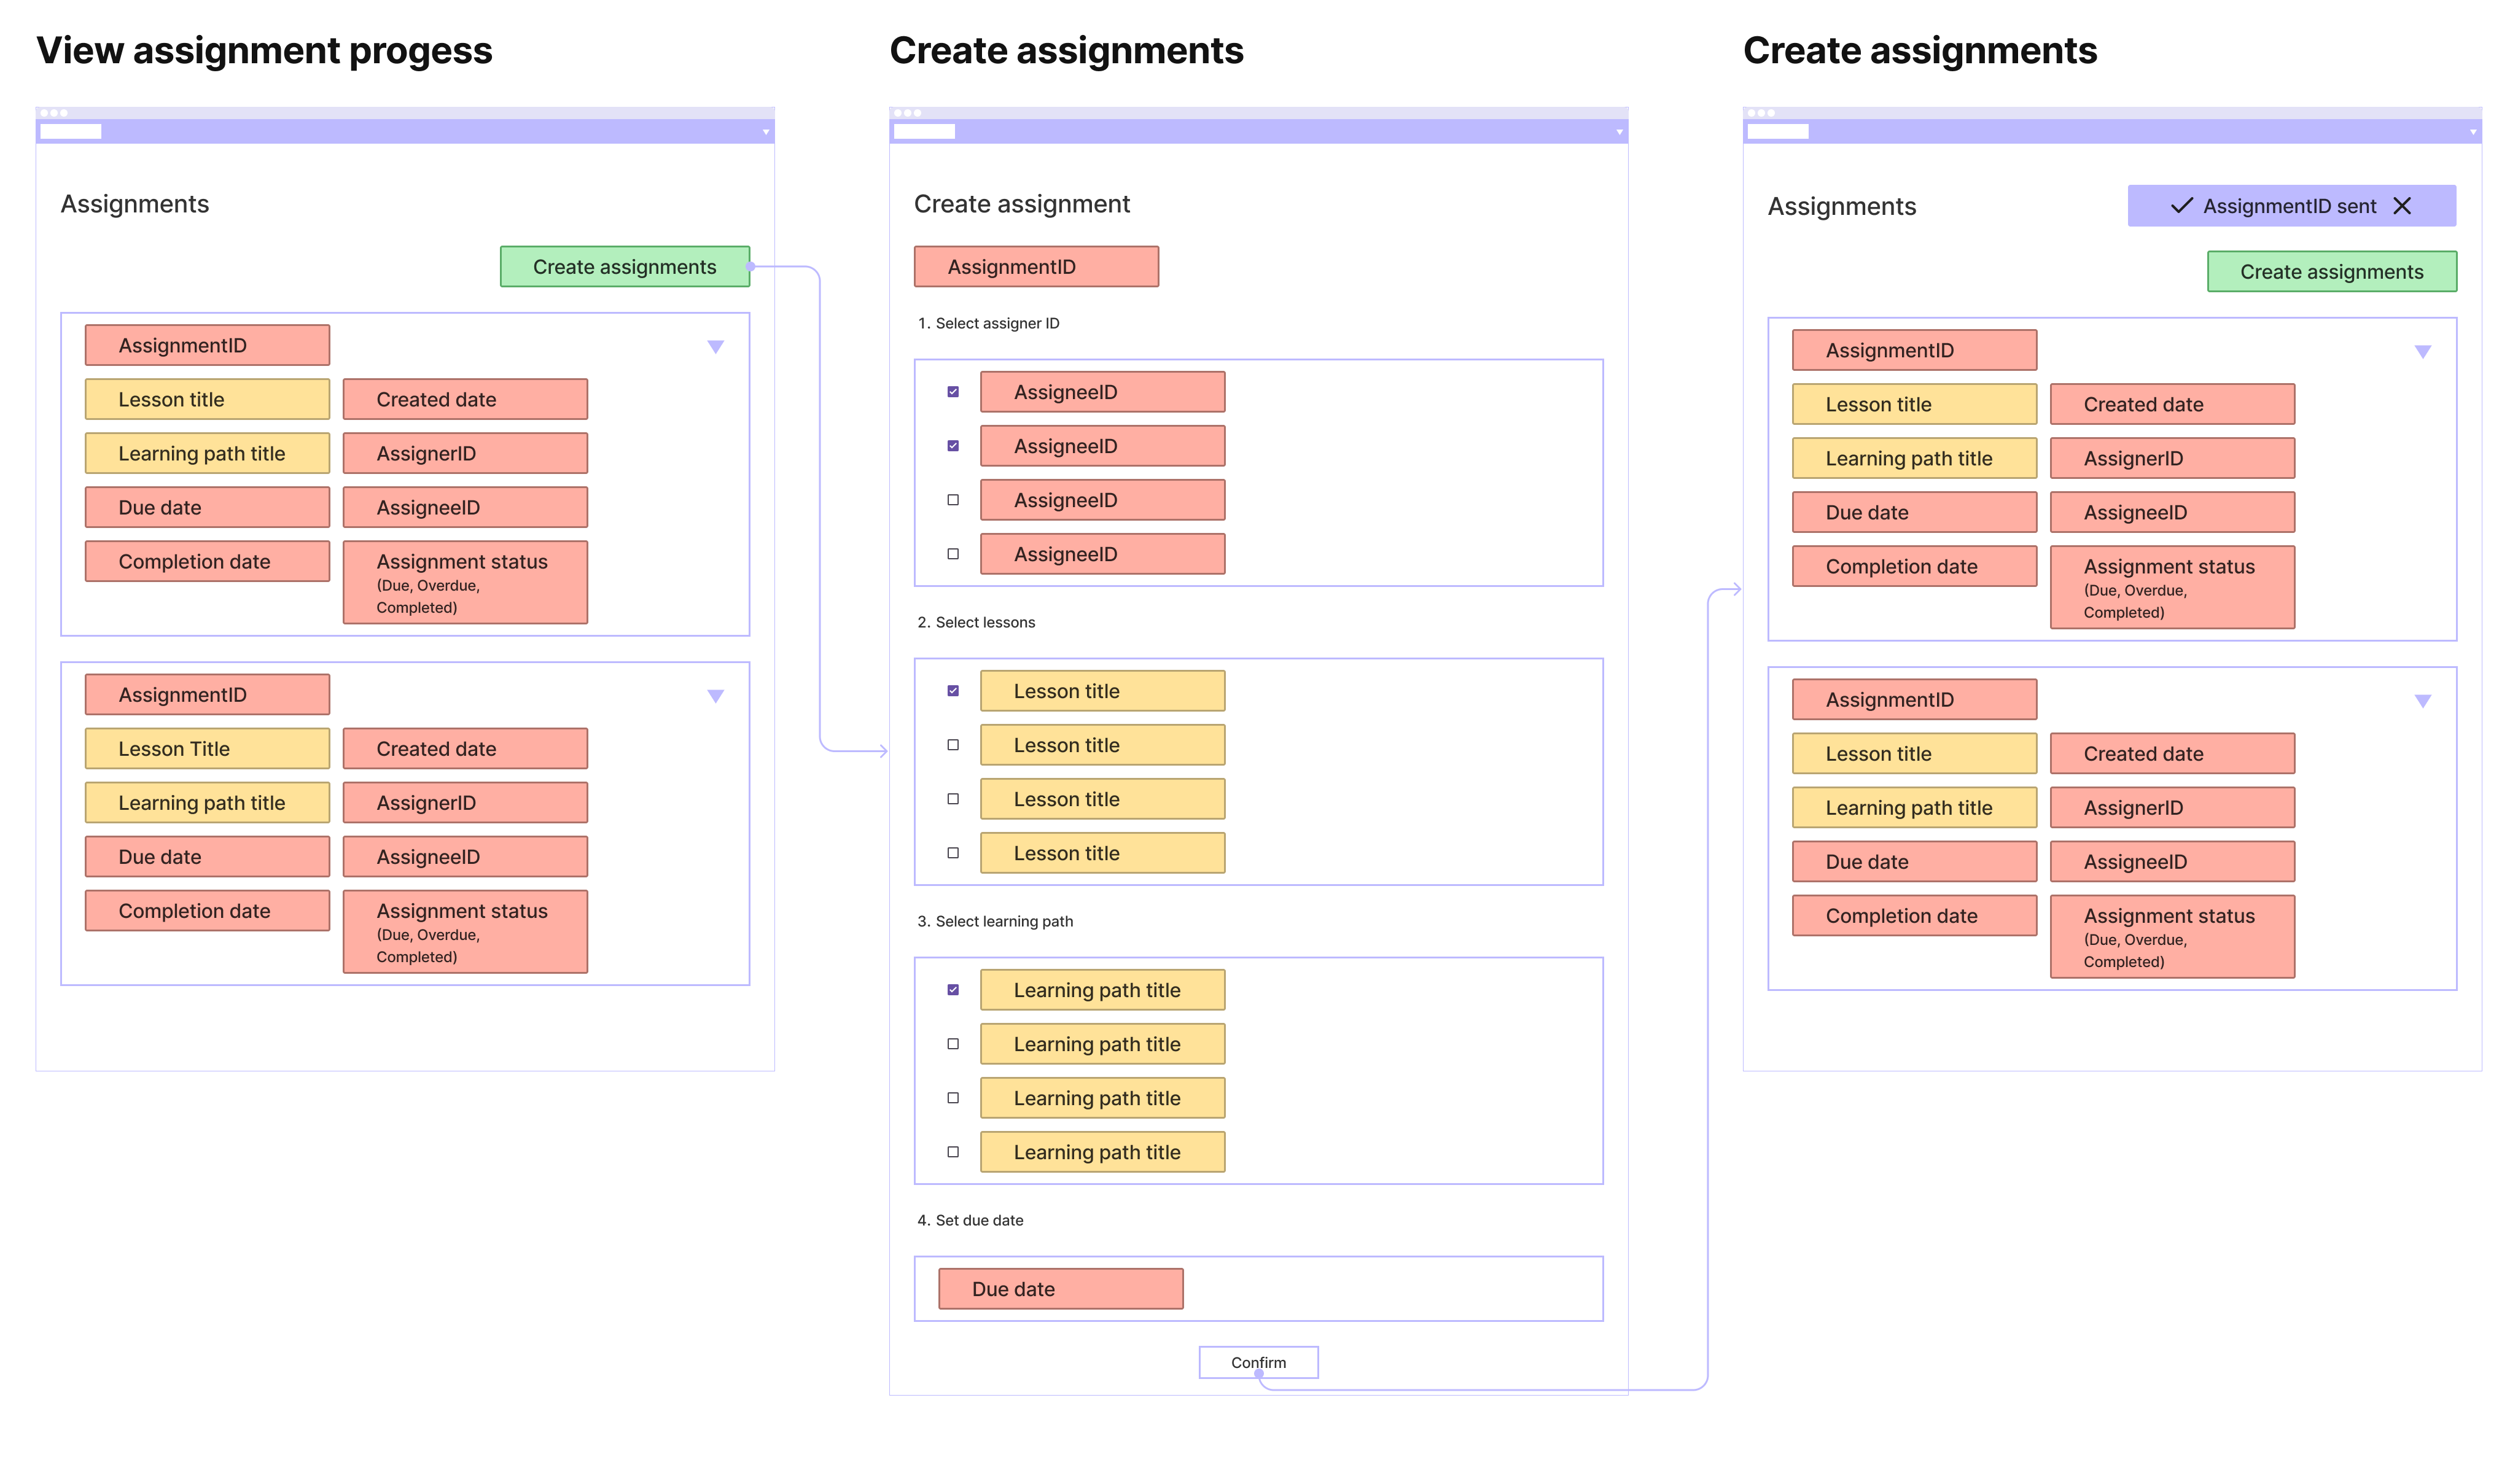The width and height of the screenshot is (2518, 1484).
Task: Click Due date field under Set due date
Action: tap(1060, 1289)
